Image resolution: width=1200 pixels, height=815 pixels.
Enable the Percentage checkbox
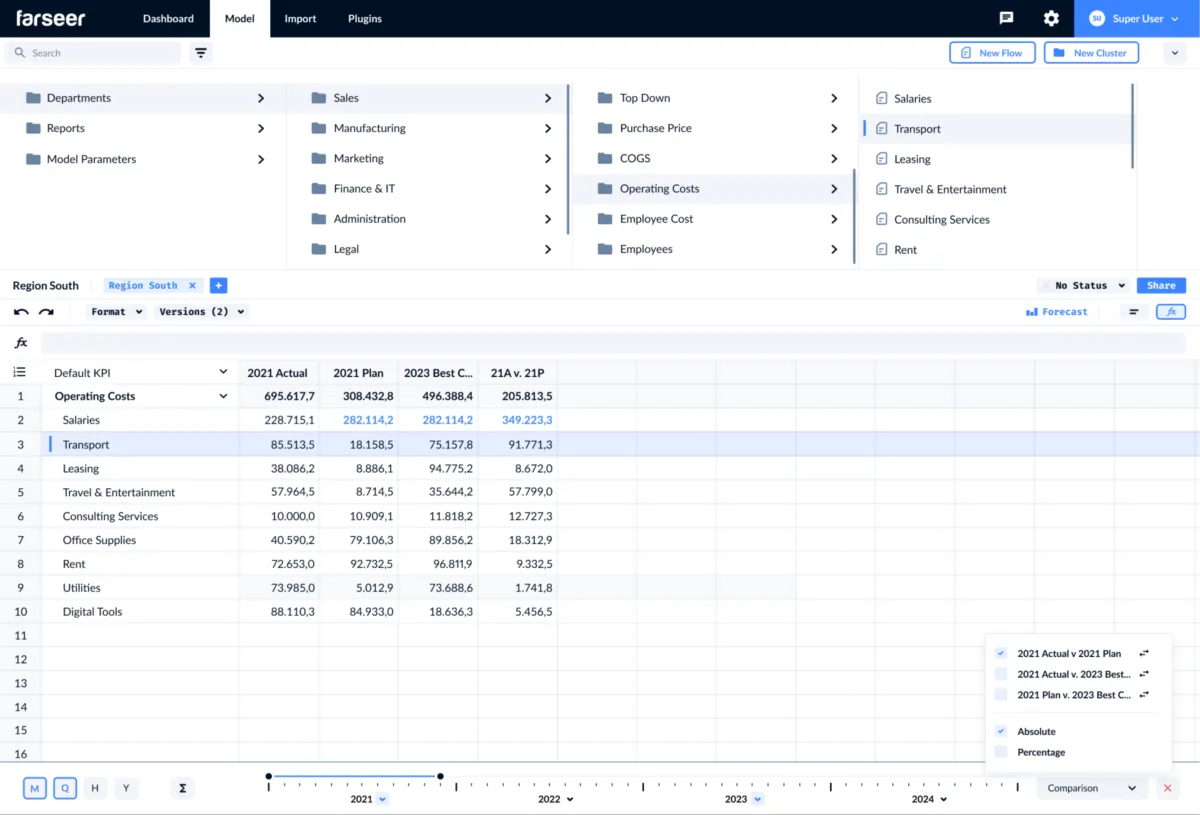pos(1001,752)
